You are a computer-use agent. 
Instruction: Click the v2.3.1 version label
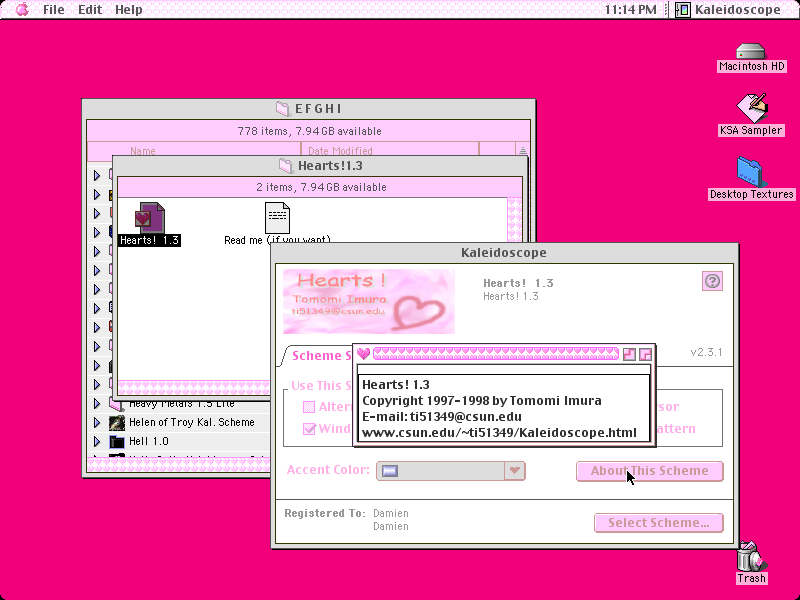pos(706,352)
